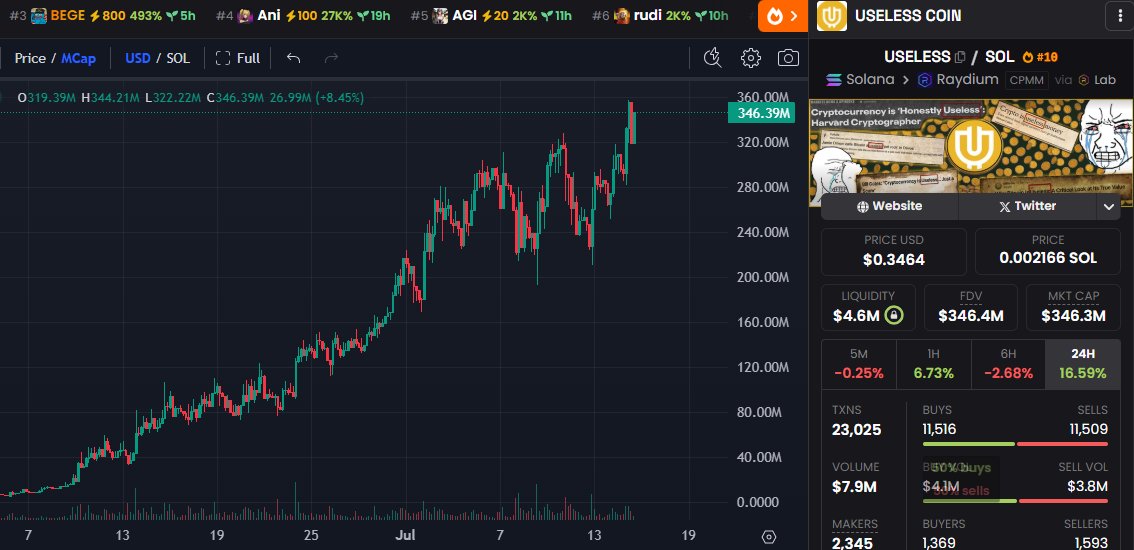The width and height of the screenshot is (1134, 550).
Task: Click the MKT CAP $346.3M box
Action: (x=1073, y=308)
